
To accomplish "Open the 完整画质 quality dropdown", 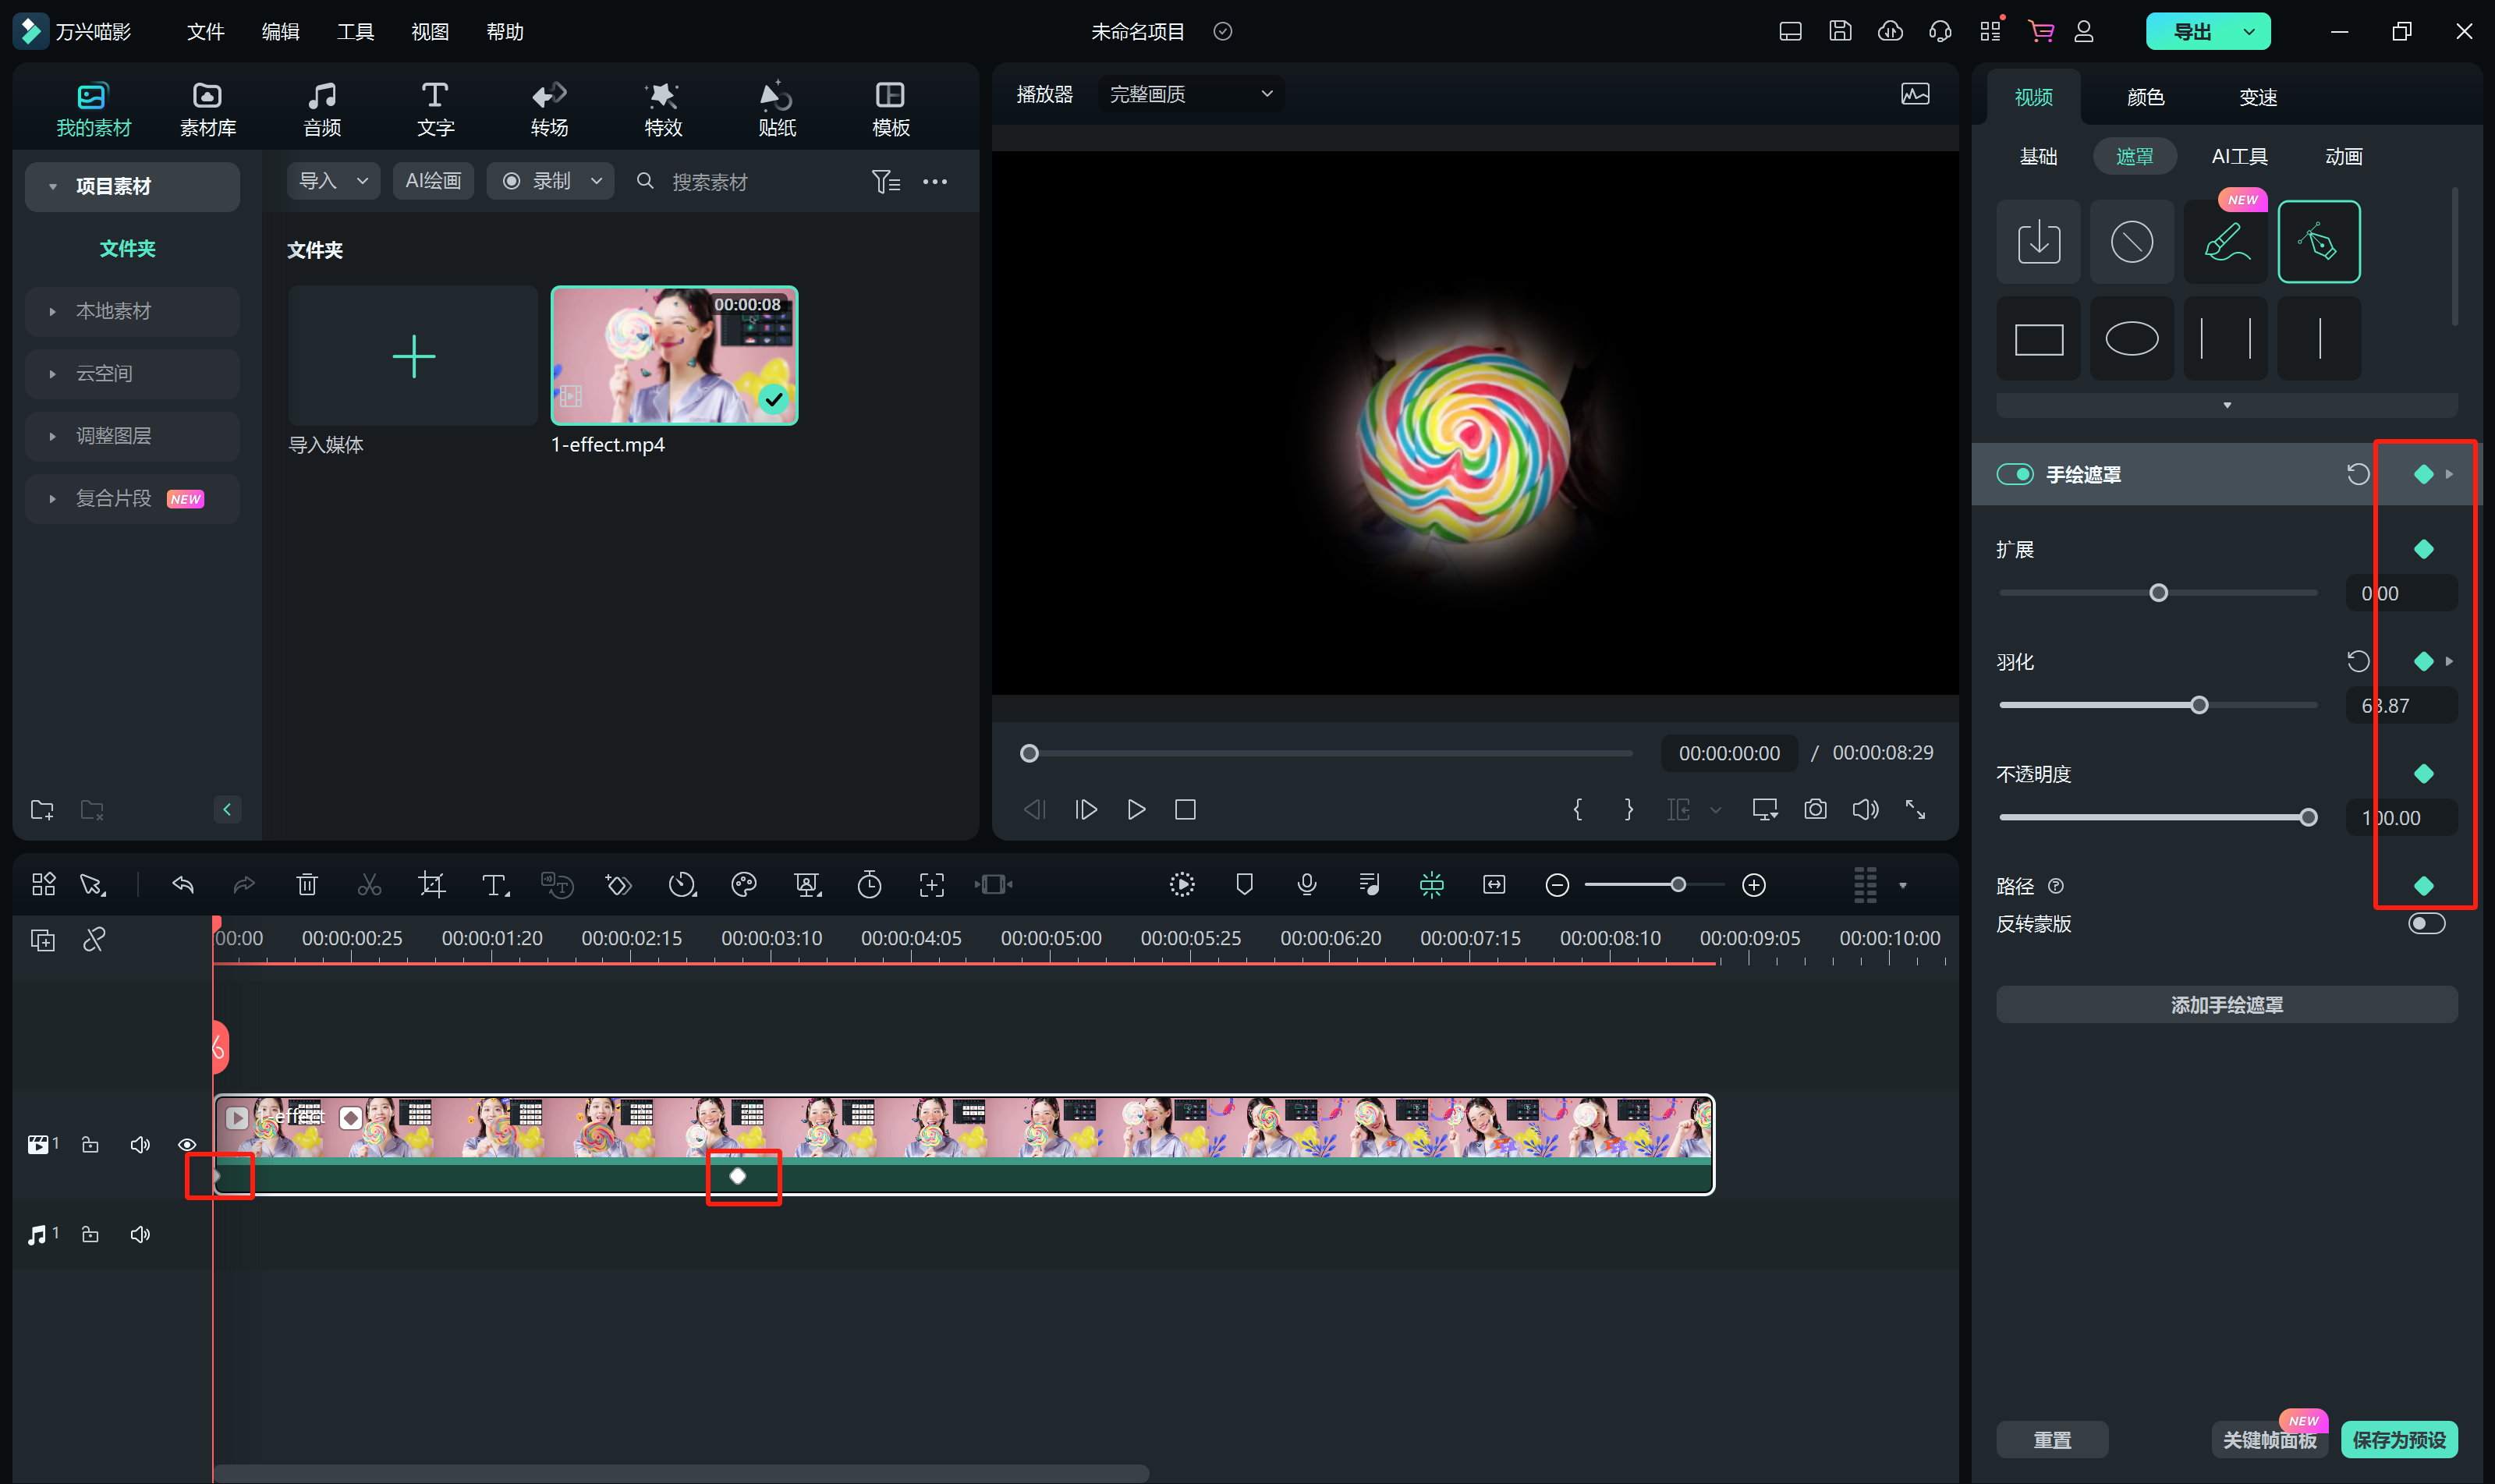I will [x=1190, y=94].
